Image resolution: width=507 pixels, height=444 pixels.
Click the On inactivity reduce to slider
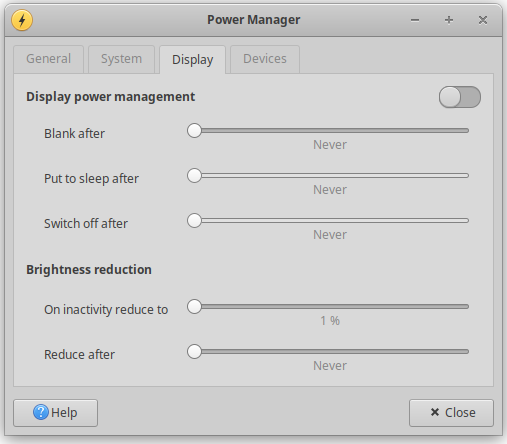pyautogui.click(x=328, y=307)
